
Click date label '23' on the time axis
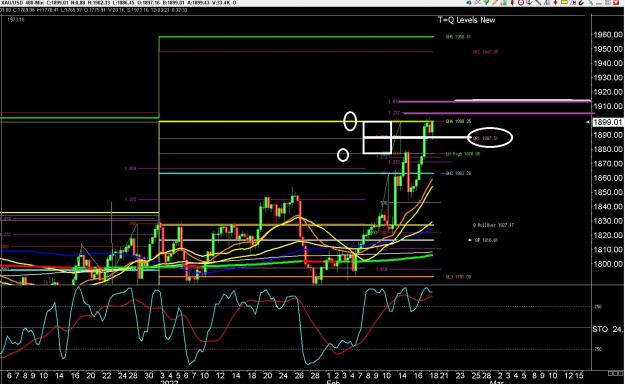click(x=460, y=376)
